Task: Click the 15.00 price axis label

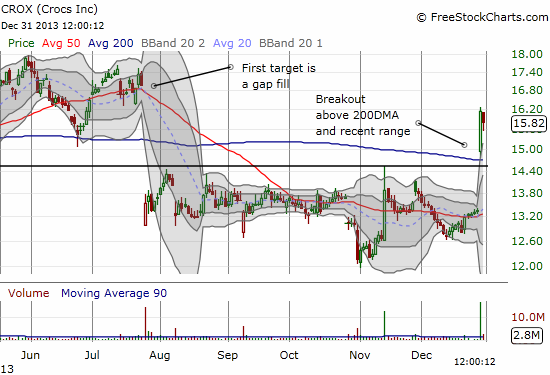Action: click(527, 149)
